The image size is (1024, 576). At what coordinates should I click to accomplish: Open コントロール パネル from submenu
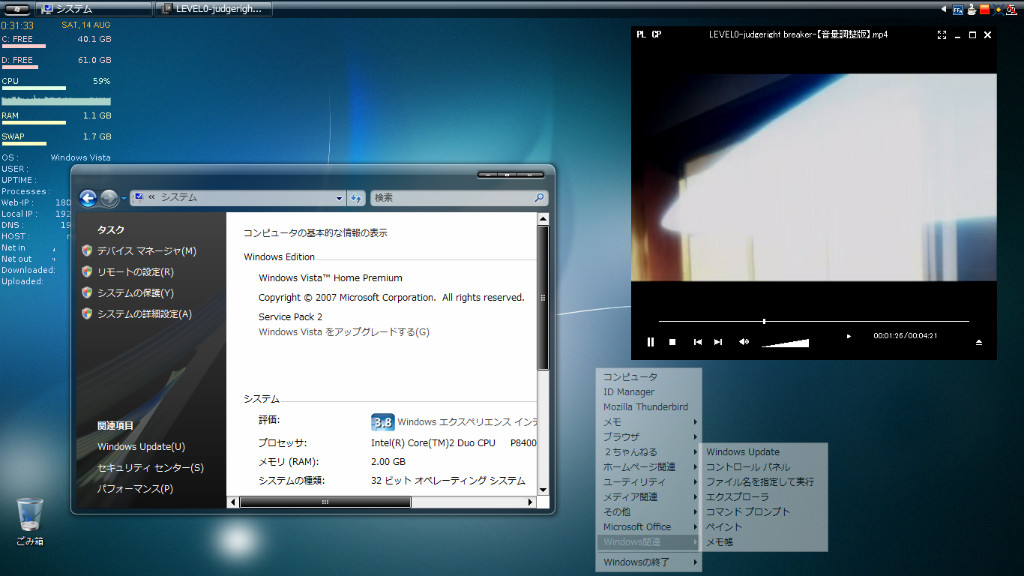(x=763, y=467)
